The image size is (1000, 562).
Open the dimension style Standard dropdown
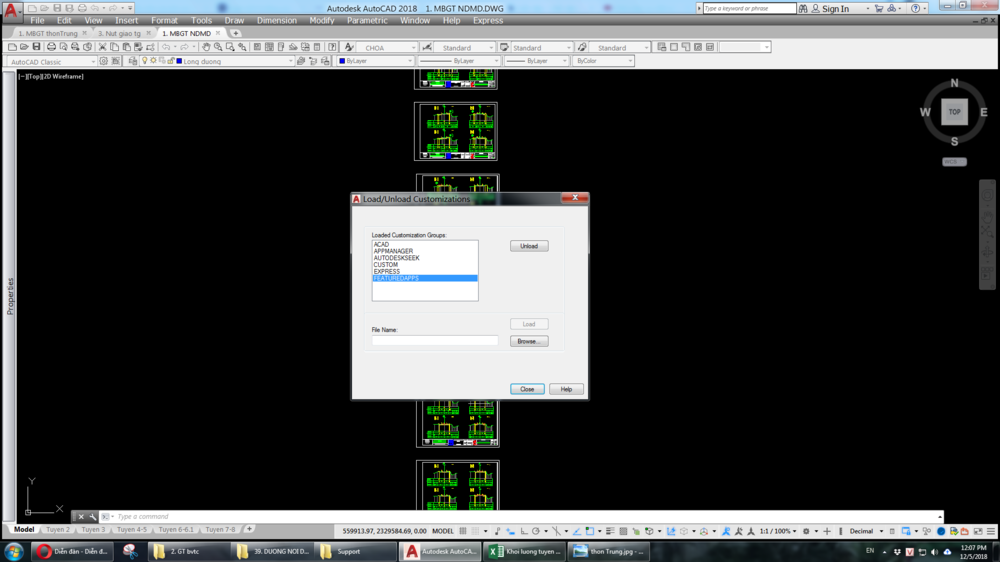click(466, 48)
